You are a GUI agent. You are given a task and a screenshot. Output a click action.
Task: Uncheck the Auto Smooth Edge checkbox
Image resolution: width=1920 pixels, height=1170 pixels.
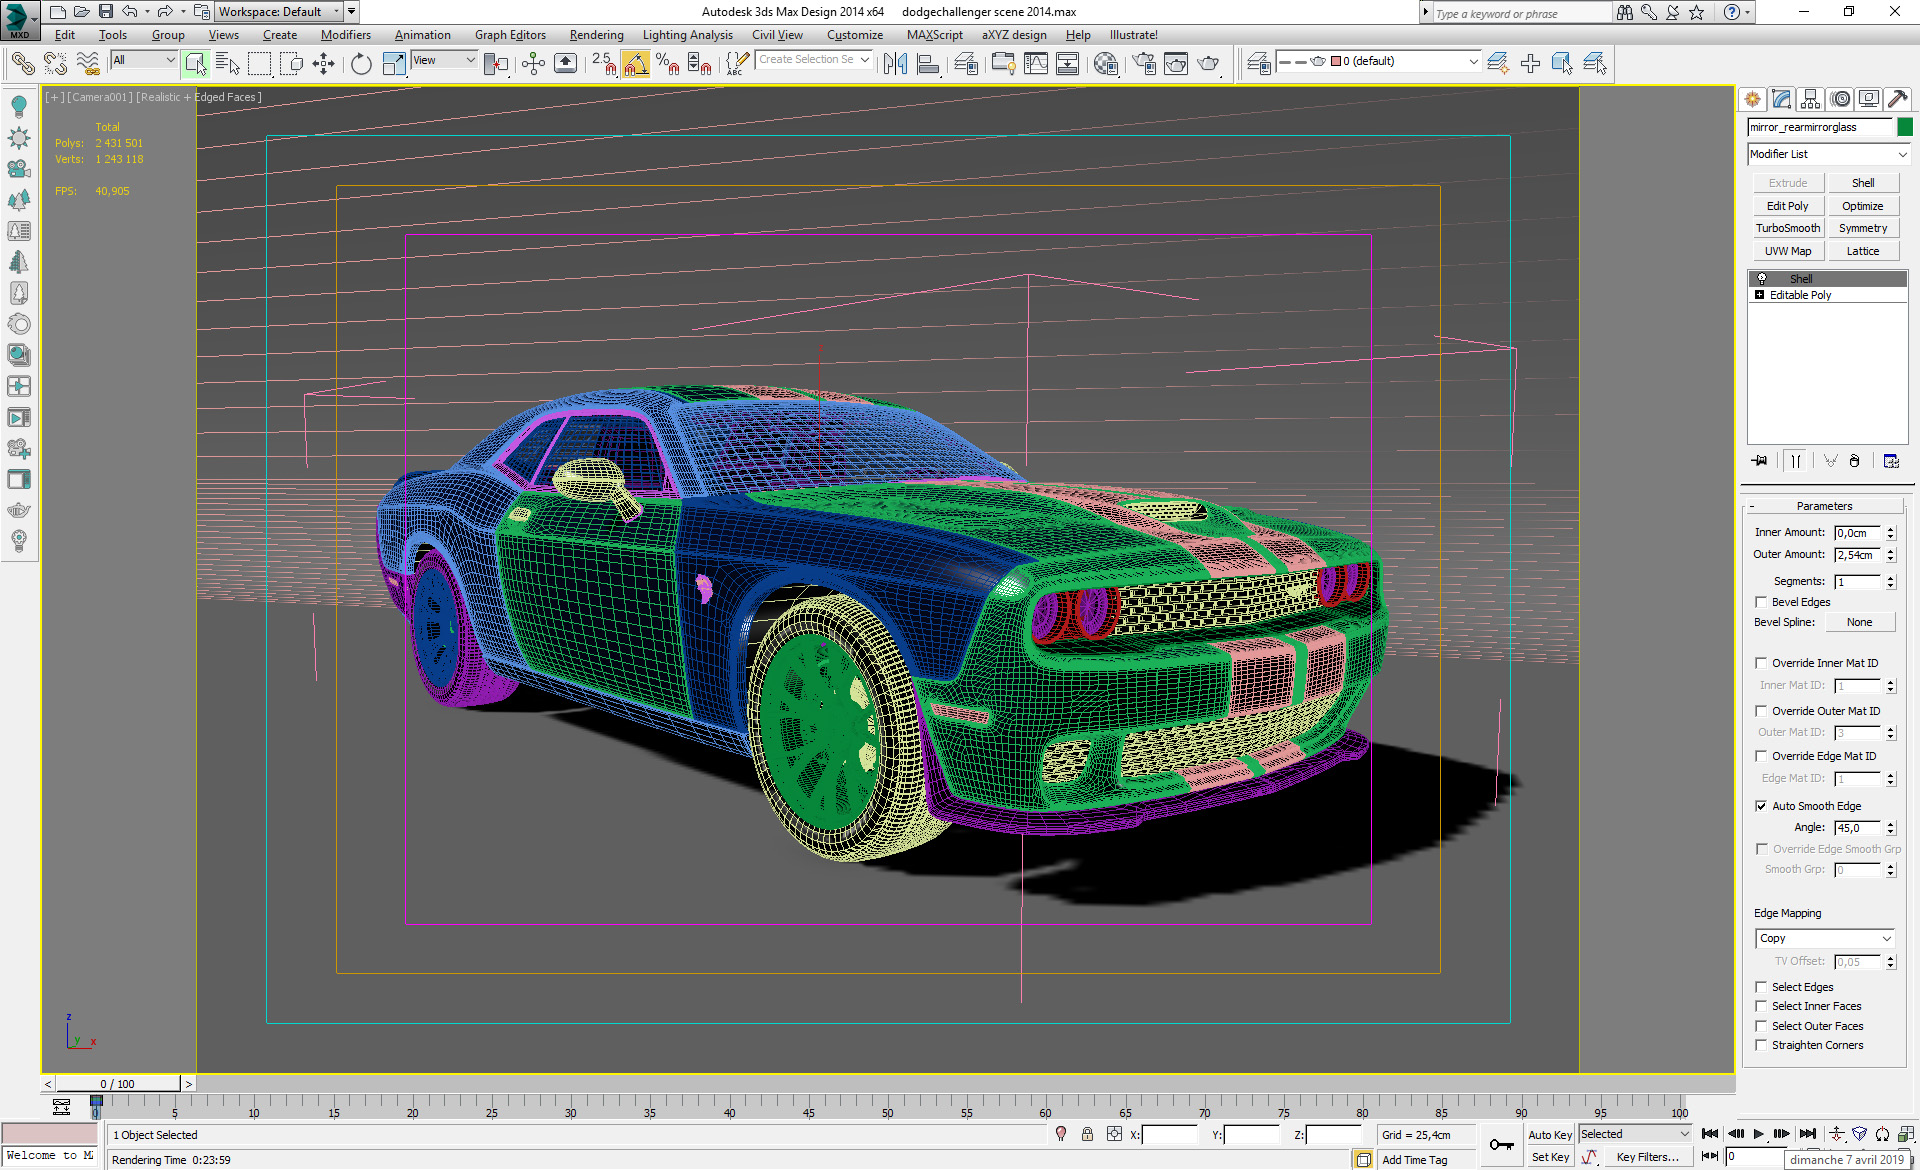coord(1761,806)
